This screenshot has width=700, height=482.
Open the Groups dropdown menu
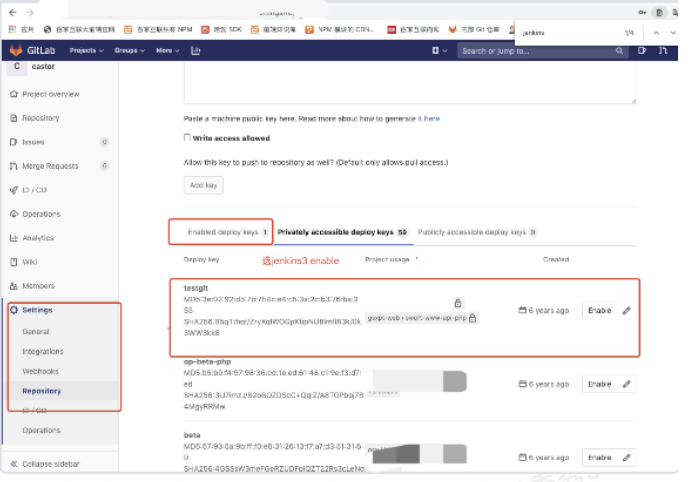[x=129, y=50]
